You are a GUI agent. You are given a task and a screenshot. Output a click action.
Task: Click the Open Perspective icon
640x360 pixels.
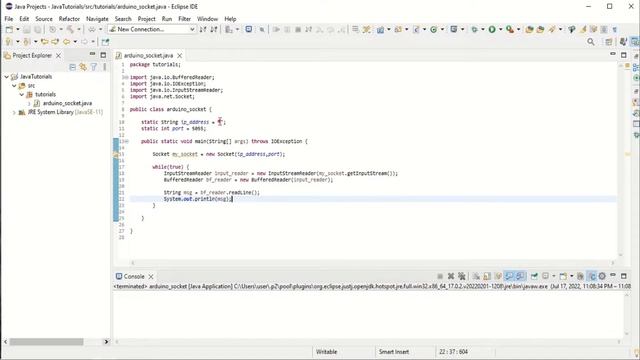point(609,42)
